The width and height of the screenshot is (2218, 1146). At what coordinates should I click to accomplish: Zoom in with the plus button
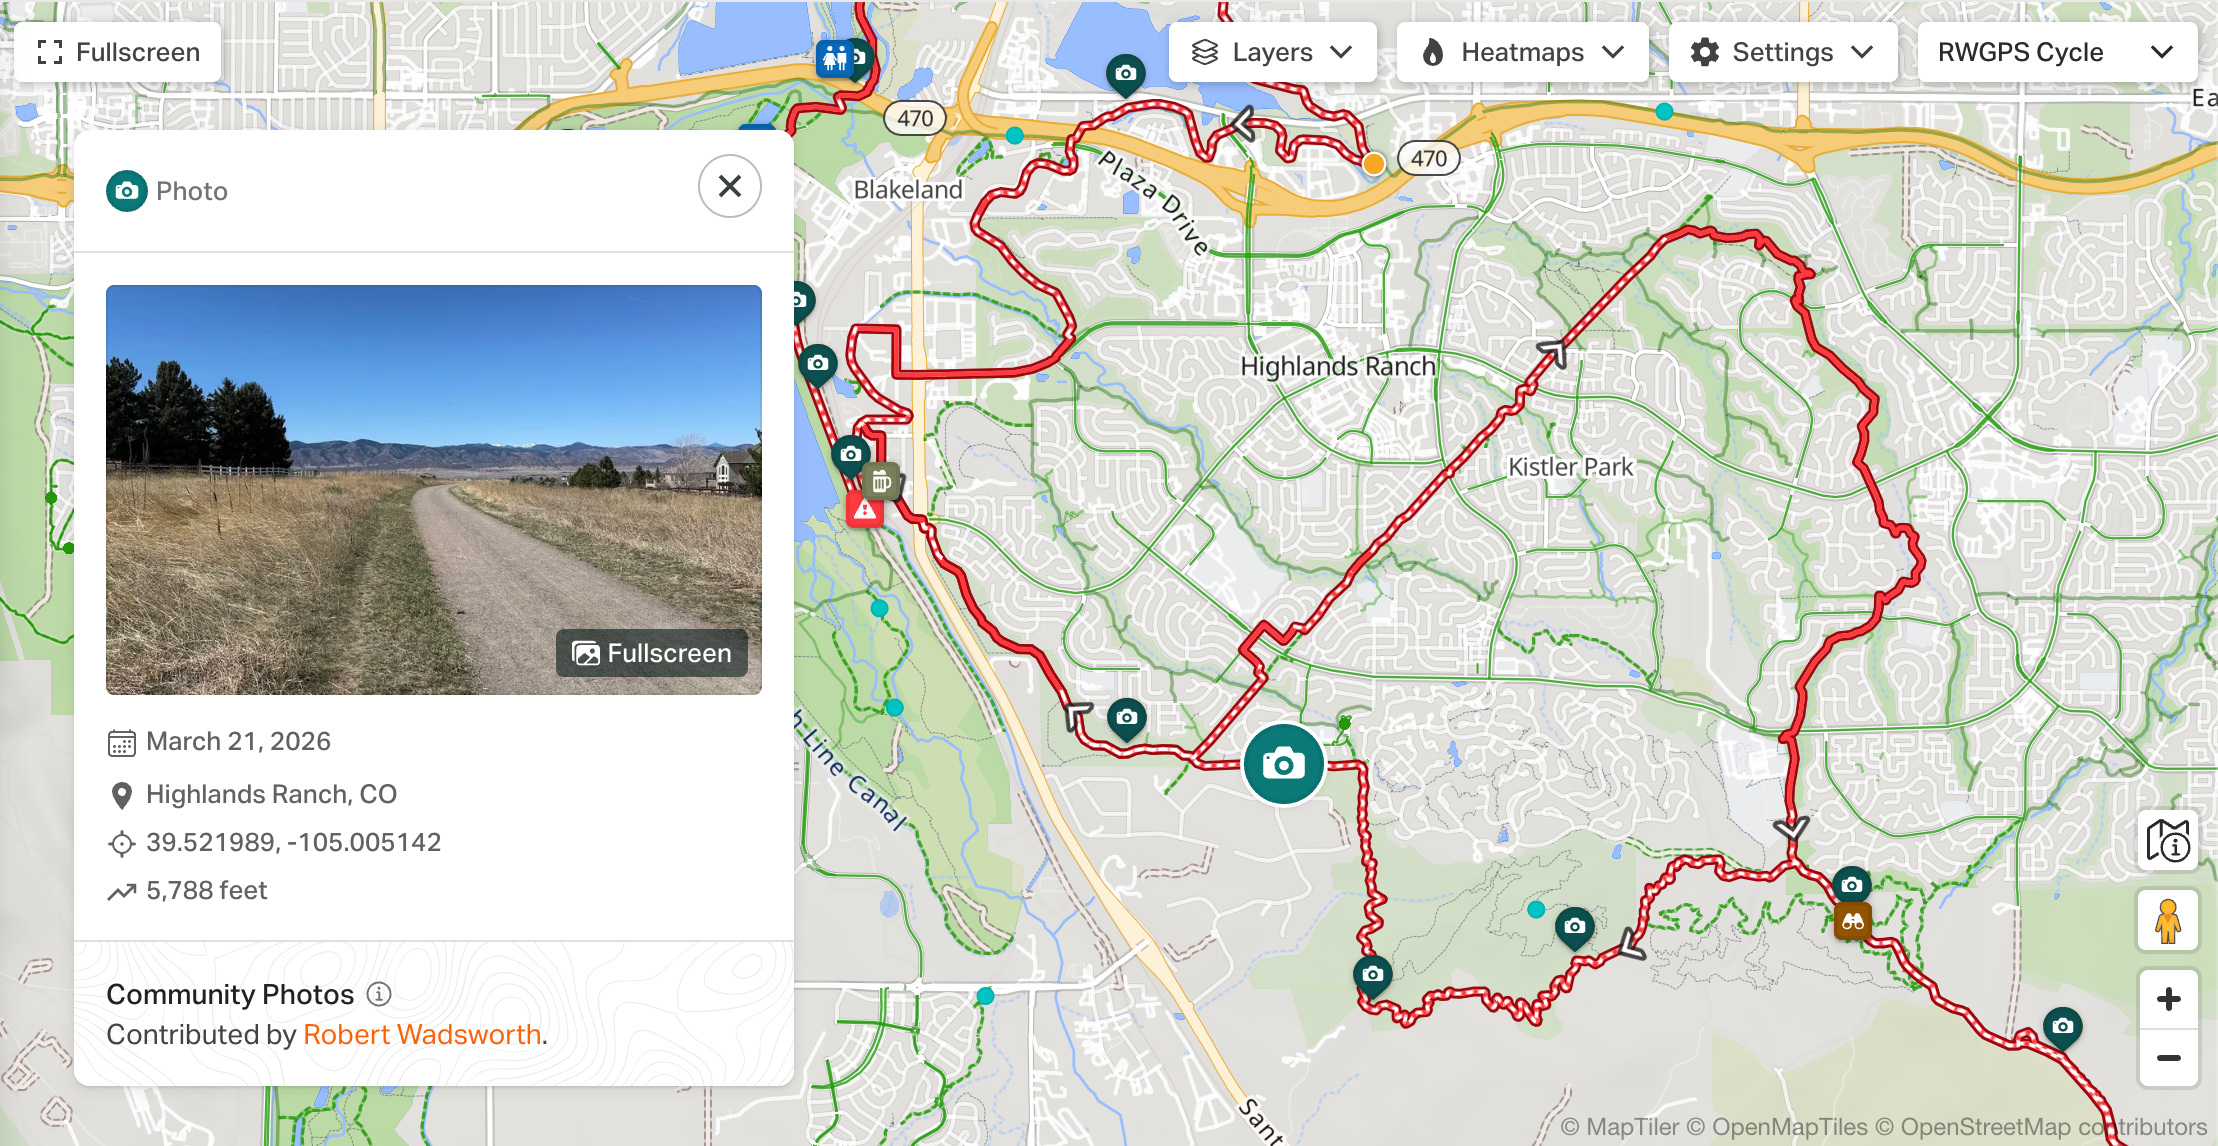click(x=2168, y=999)
